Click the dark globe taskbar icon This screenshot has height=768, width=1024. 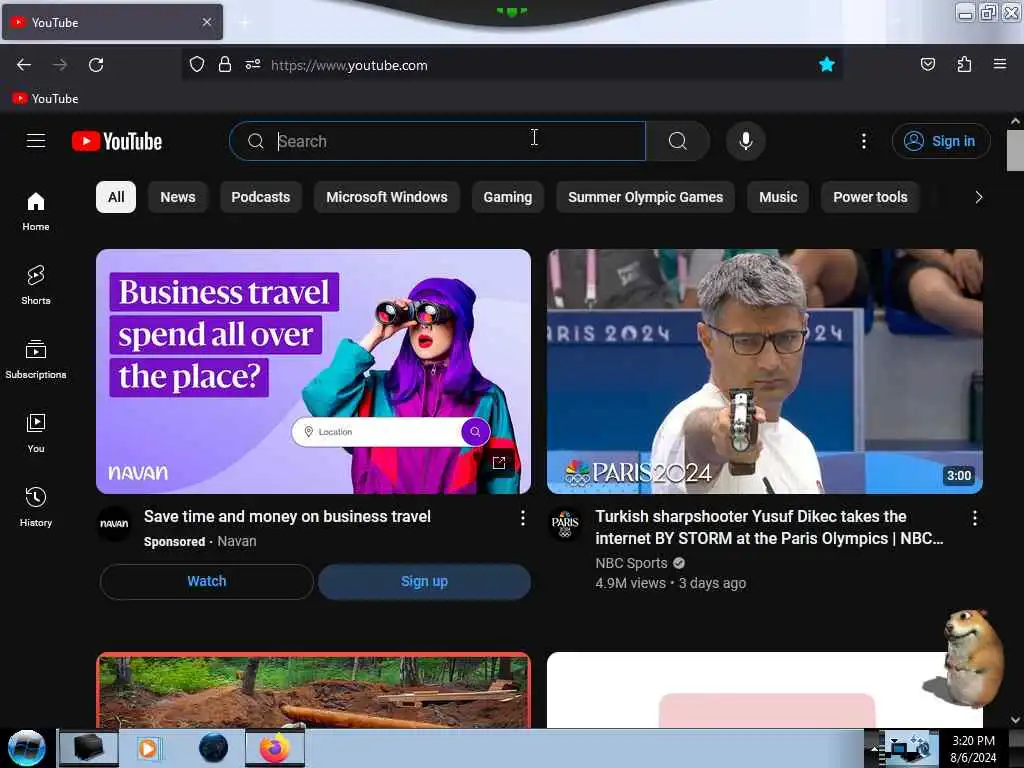point(213,748)
